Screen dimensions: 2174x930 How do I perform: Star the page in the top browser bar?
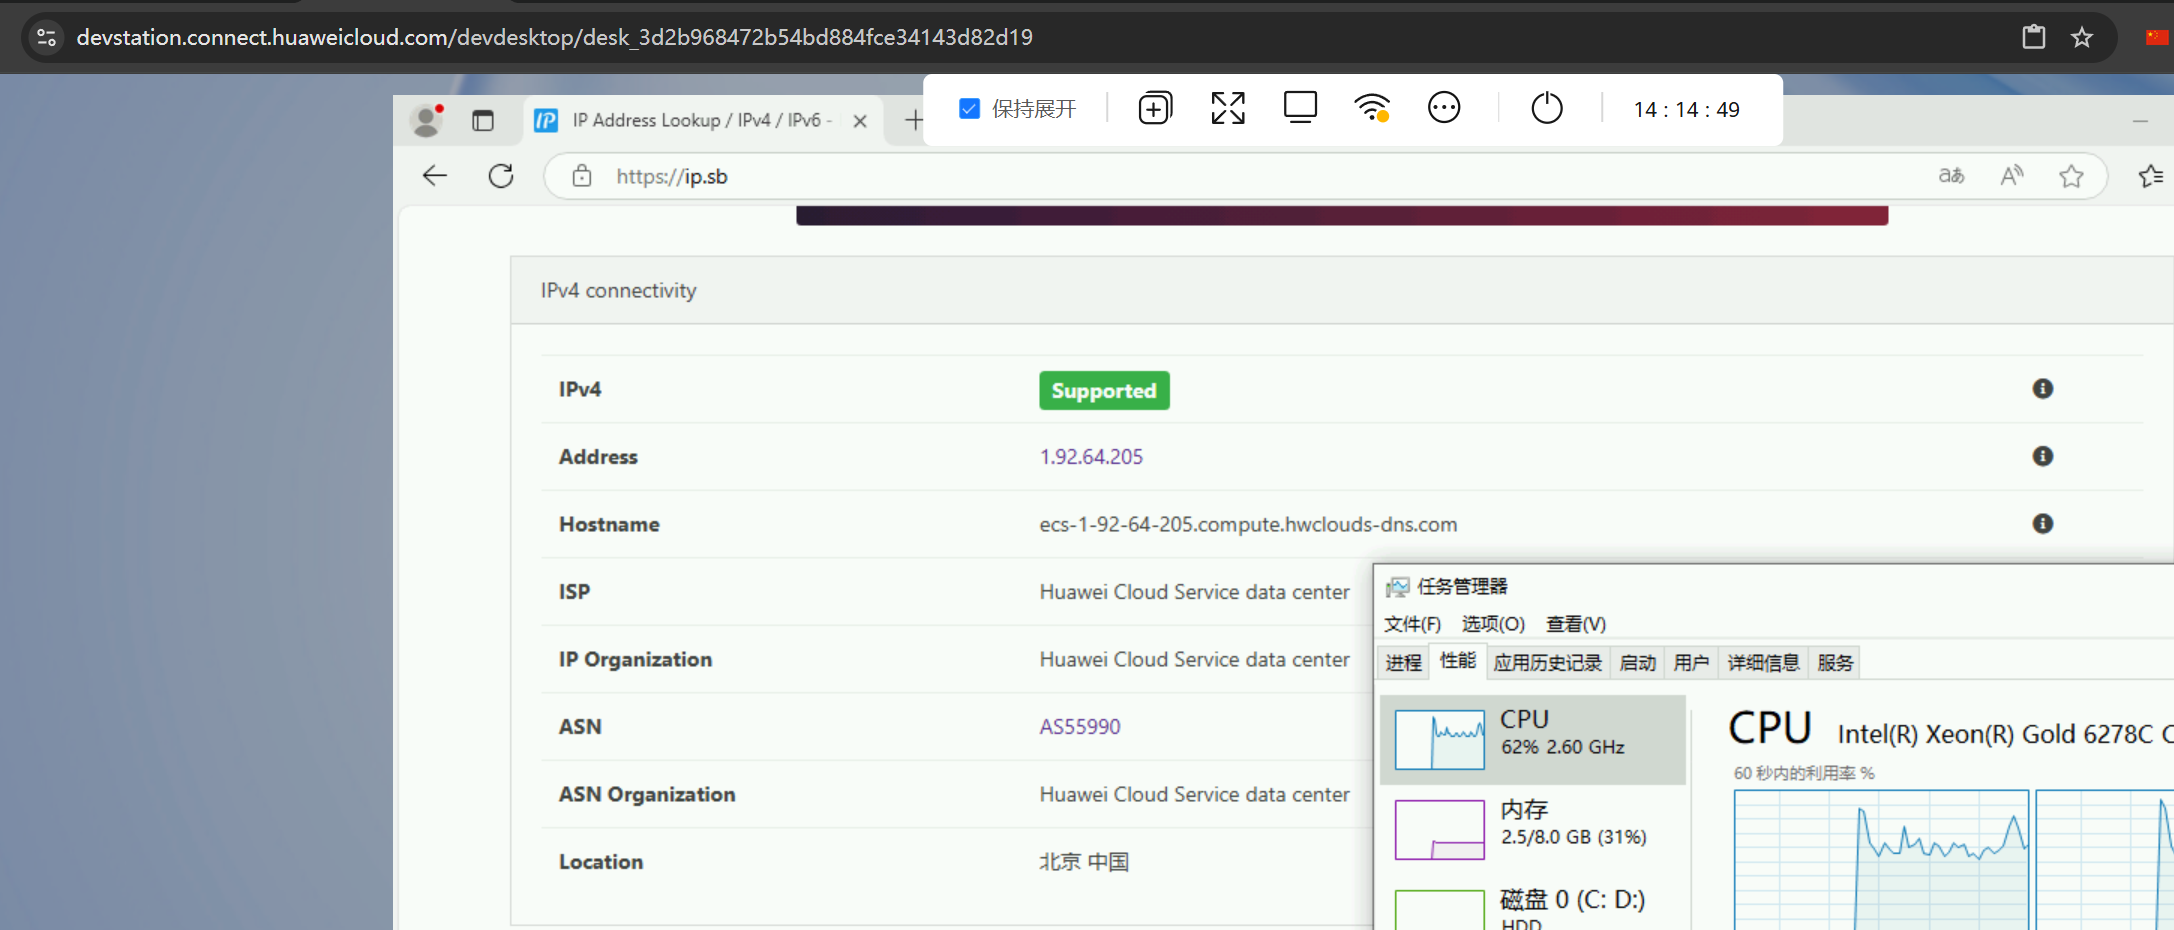[x=2082, y=37]
